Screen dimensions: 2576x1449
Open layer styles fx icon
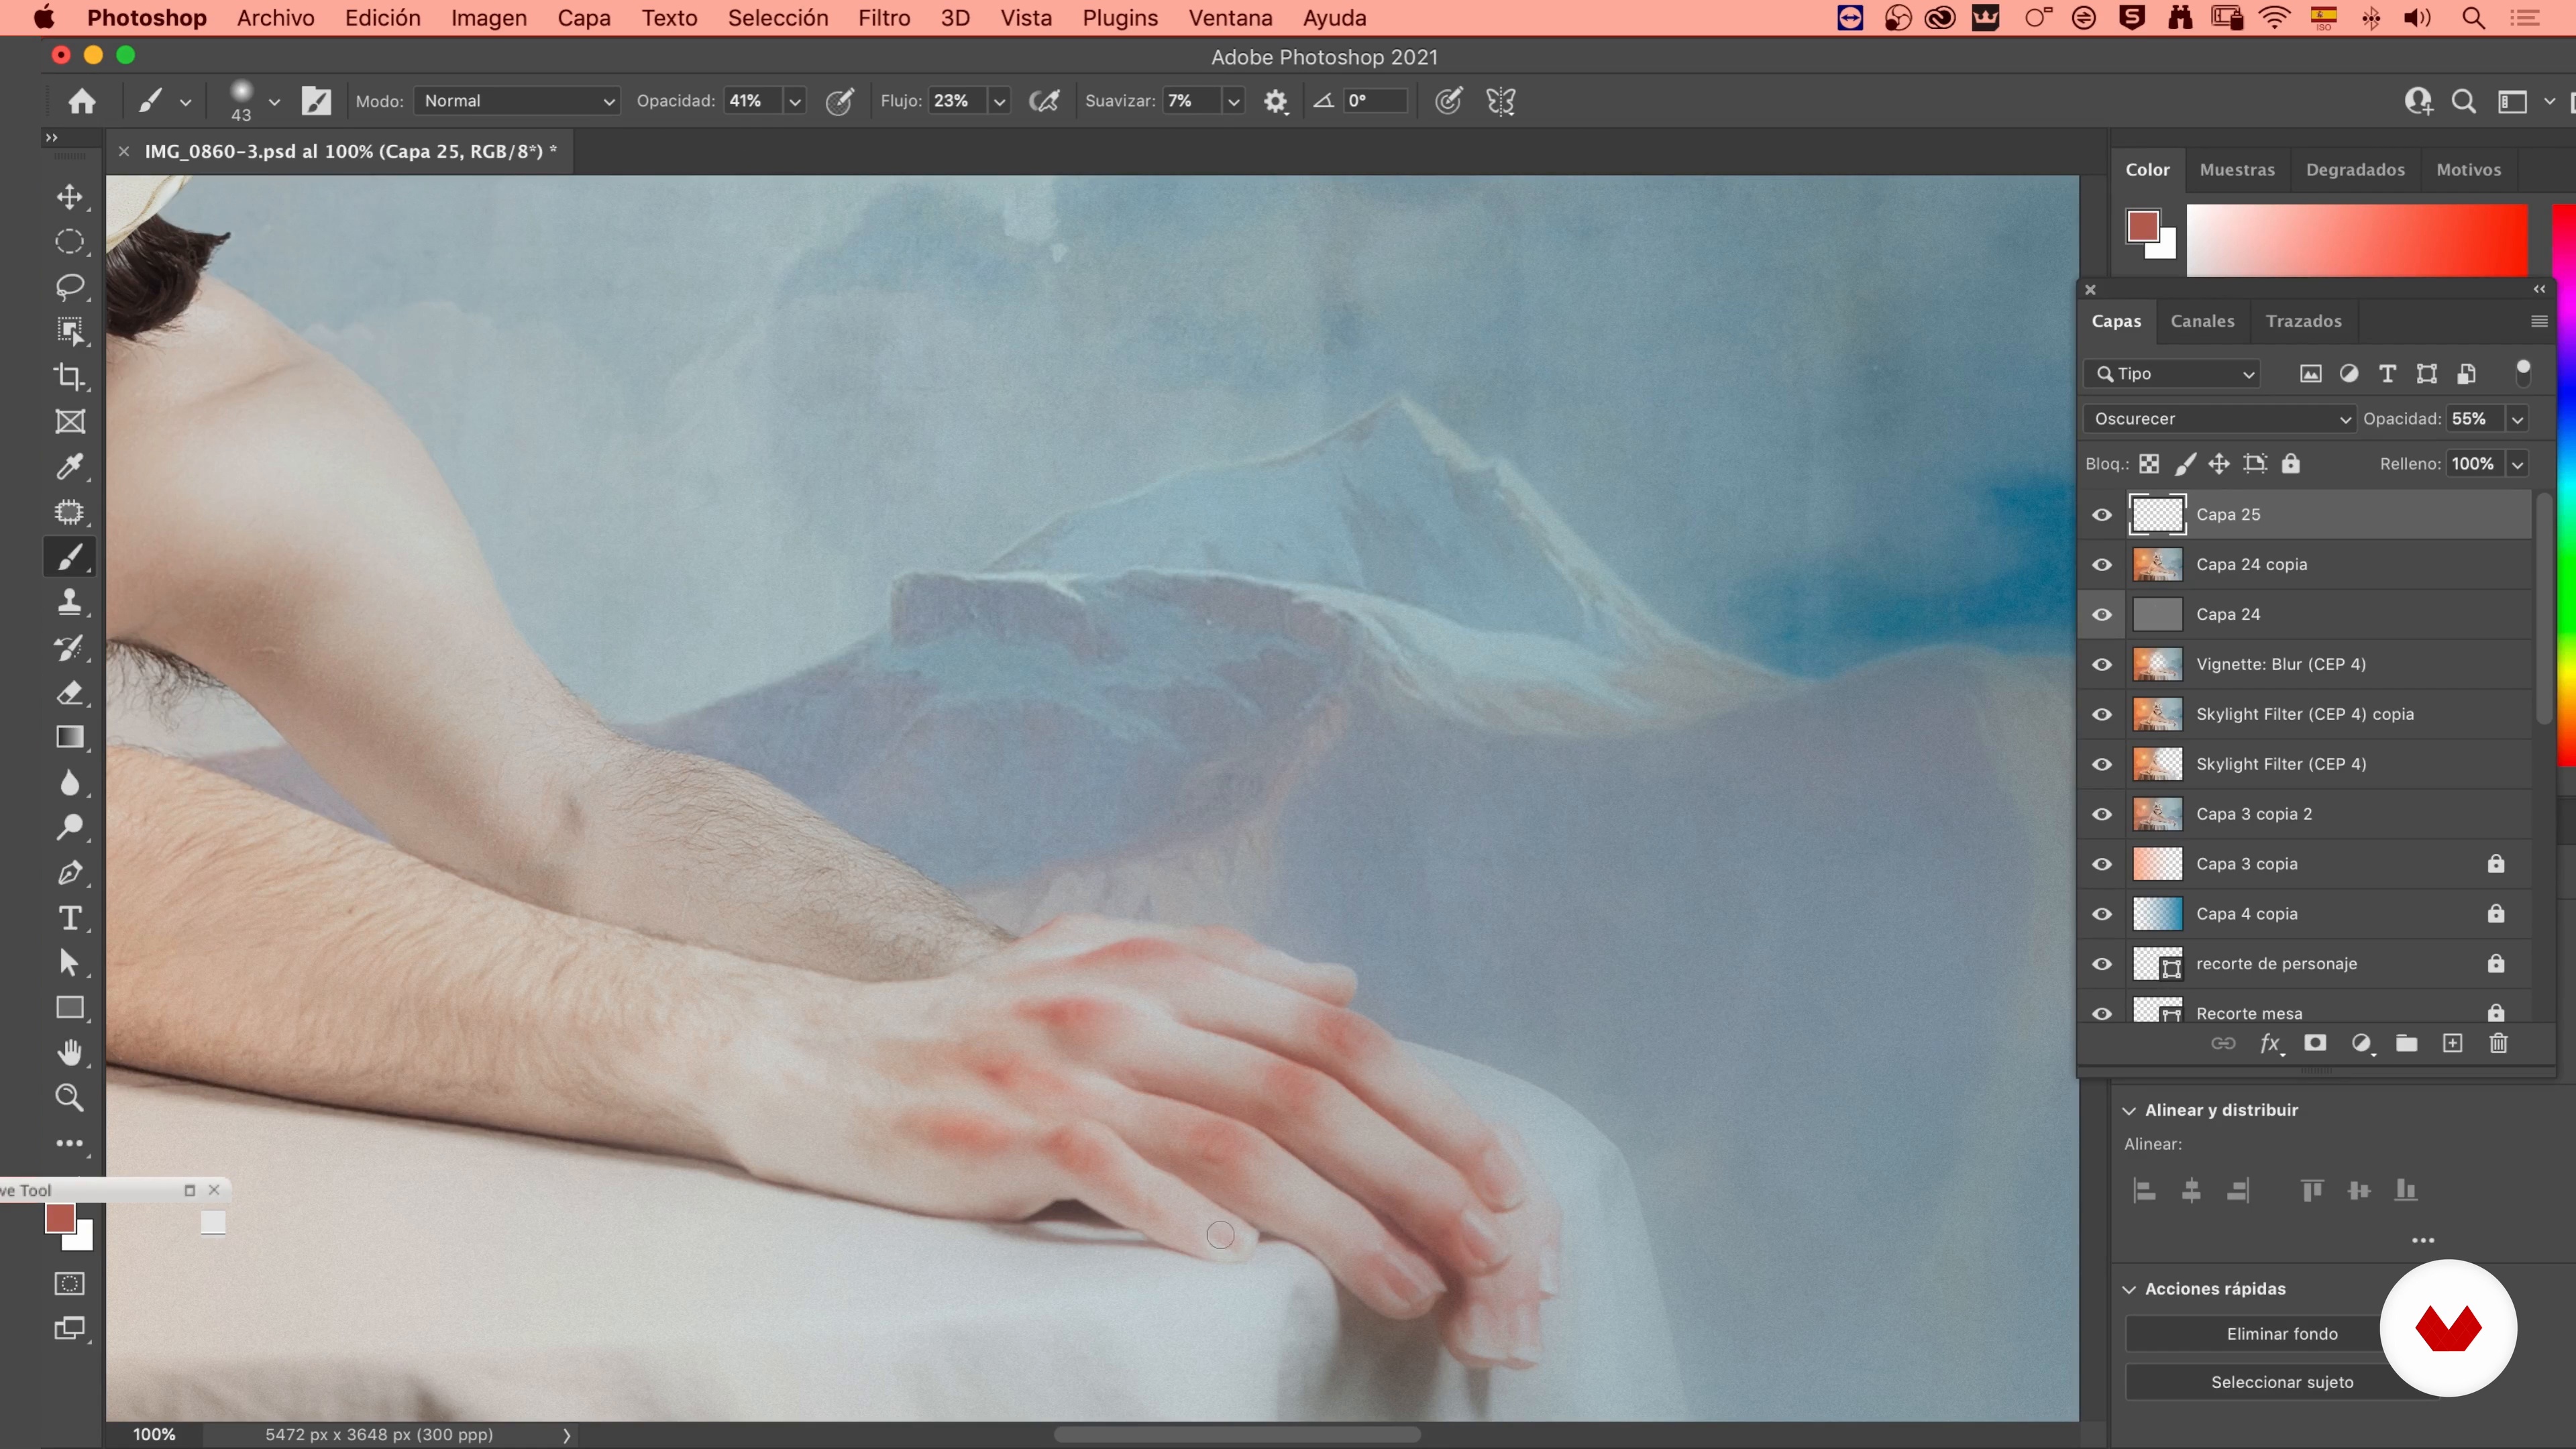pyautogui.click(x=2270, y=1044)
